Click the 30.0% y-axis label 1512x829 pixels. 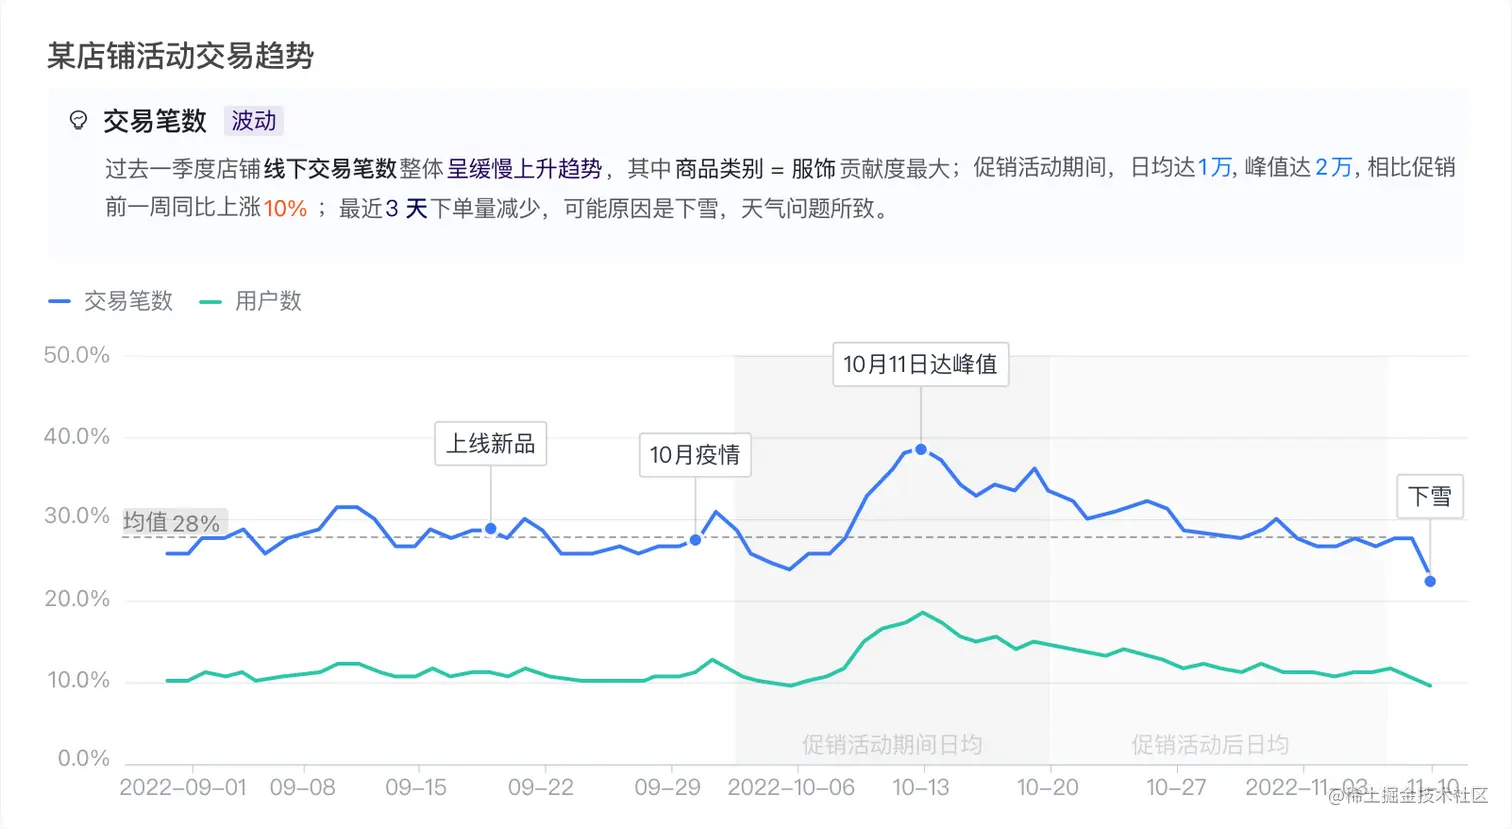click(77, 516)
